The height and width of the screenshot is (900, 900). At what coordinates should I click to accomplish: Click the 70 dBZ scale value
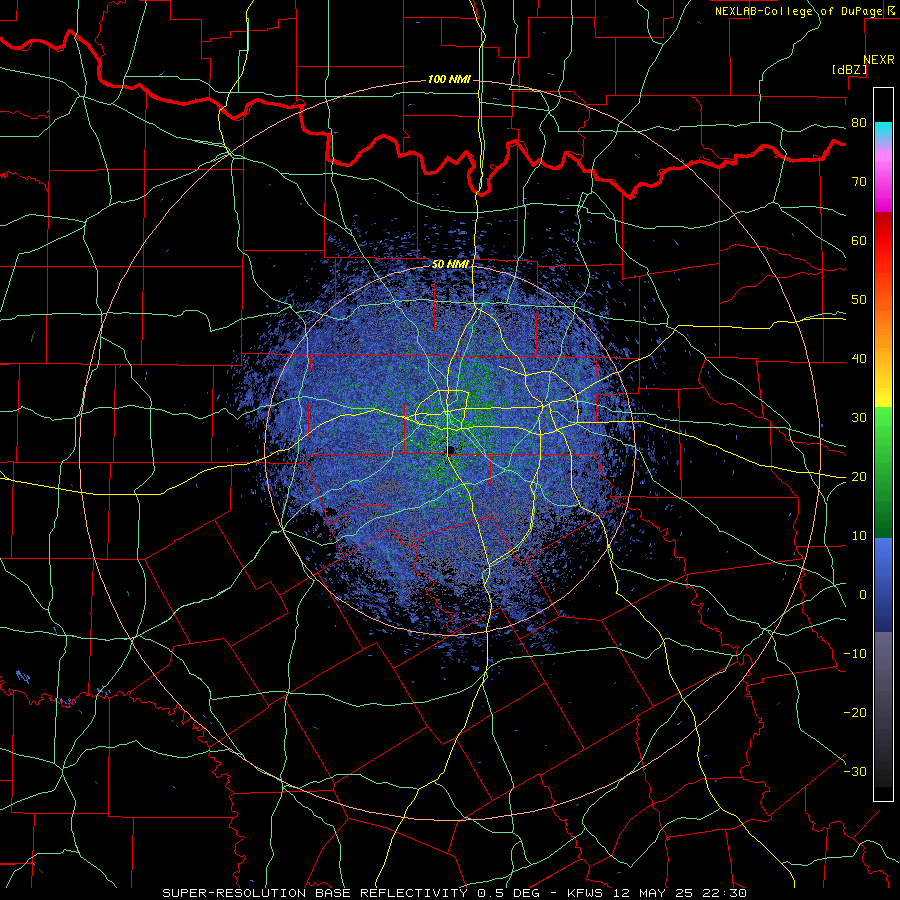point(859,182)
